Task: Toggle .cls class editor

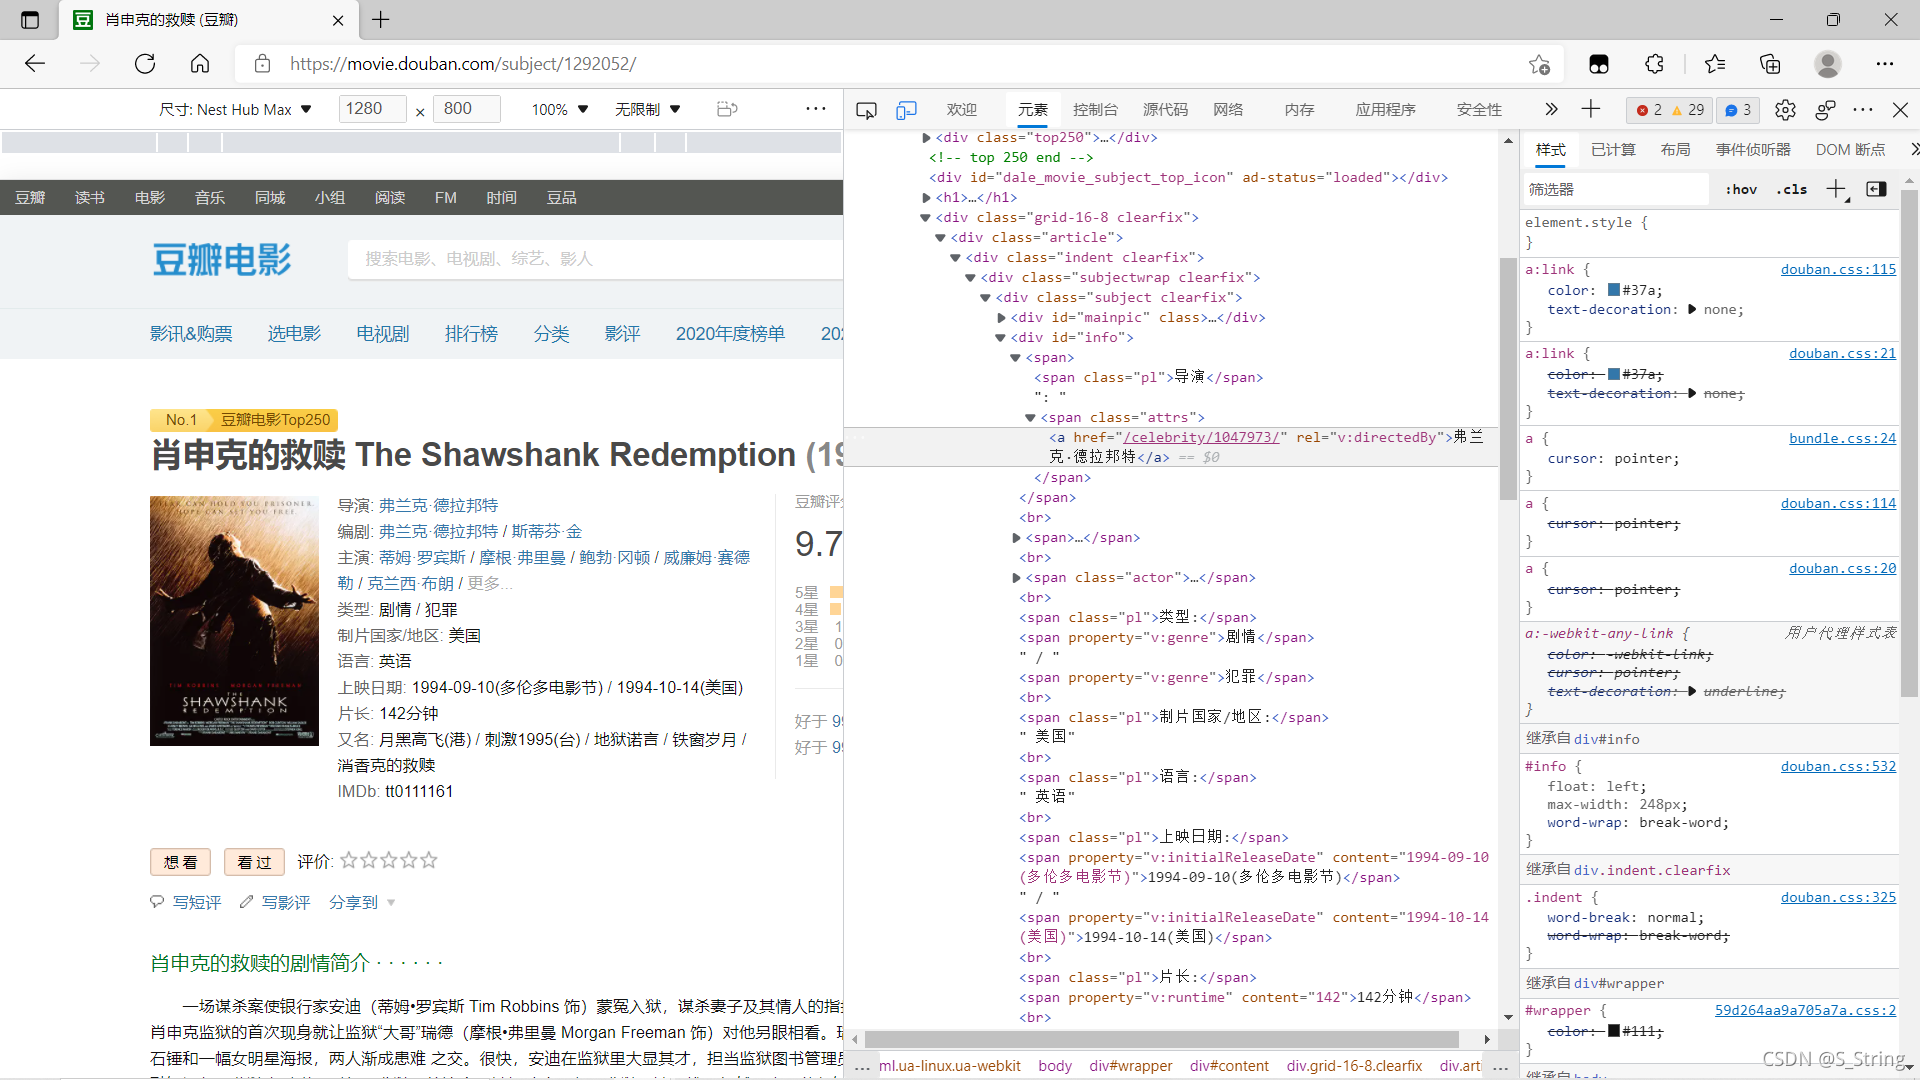Action: click(x=1791, y=189)
